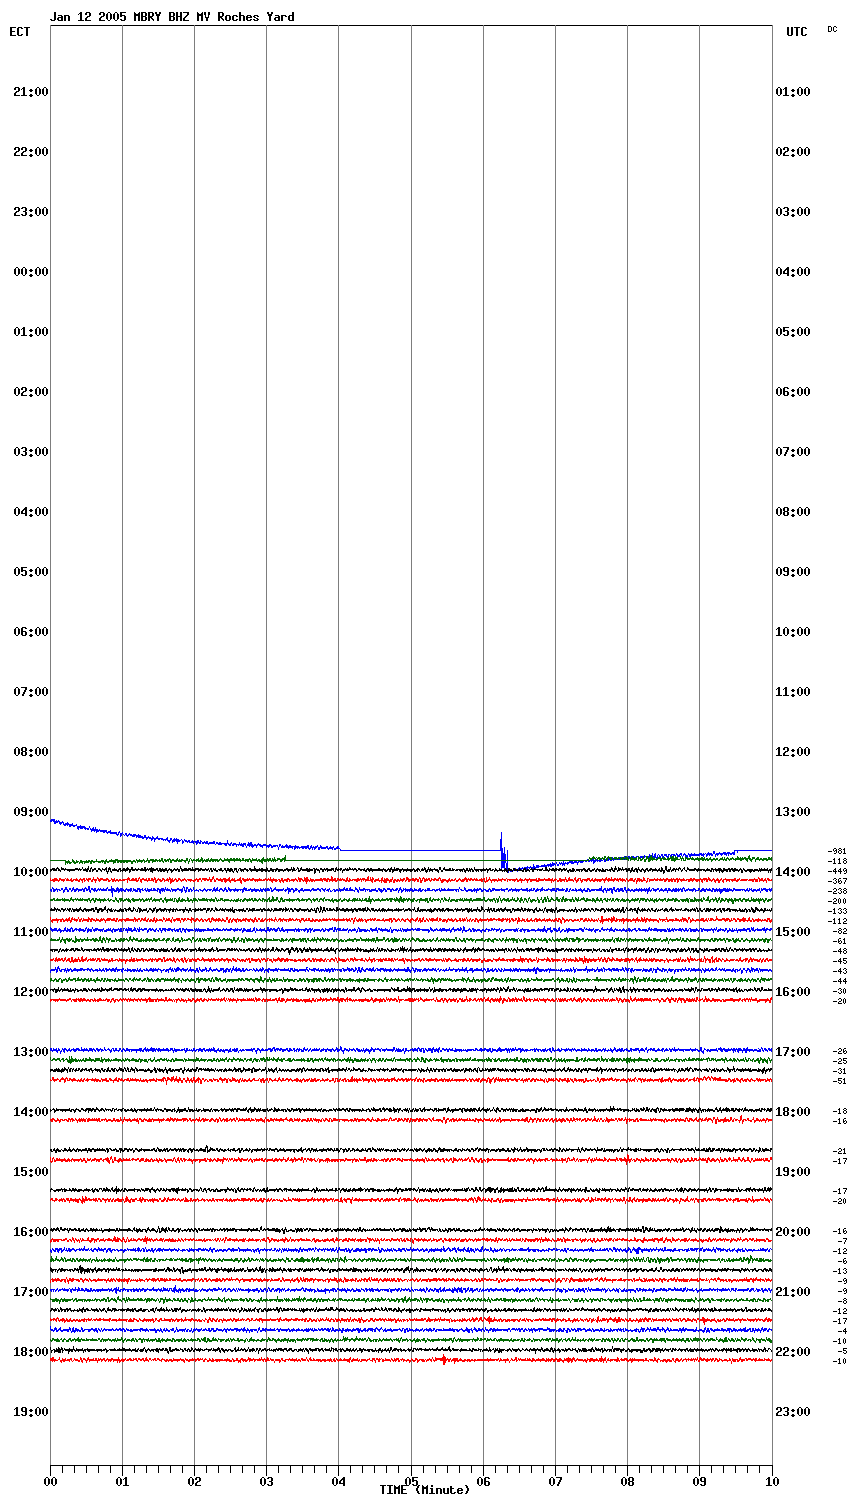Click minute label 08 on bottom axis
The image size is (852, 1500).
click(627, 1482)
